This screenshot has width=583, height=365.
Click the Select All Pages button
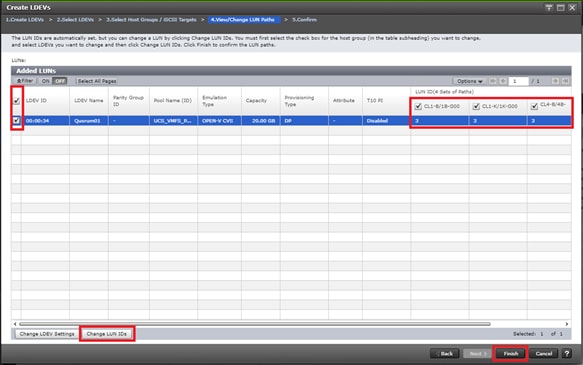(x=97, y=81)
